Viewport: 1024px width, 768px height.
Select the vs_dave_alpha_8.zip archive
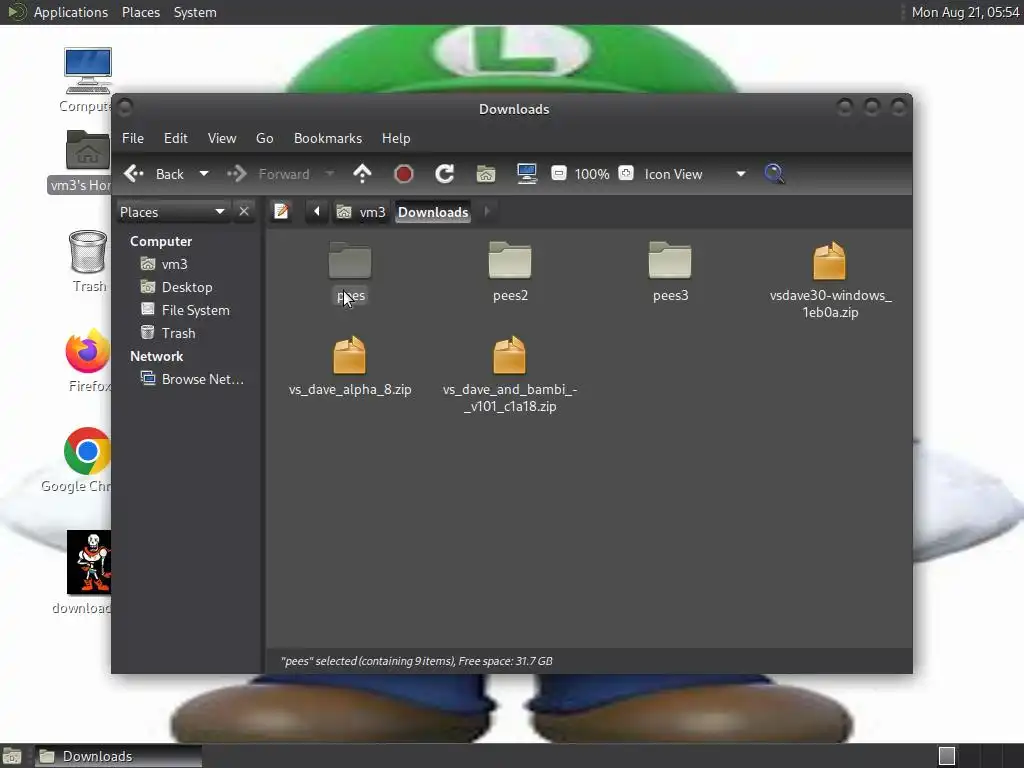coord(350,366)
